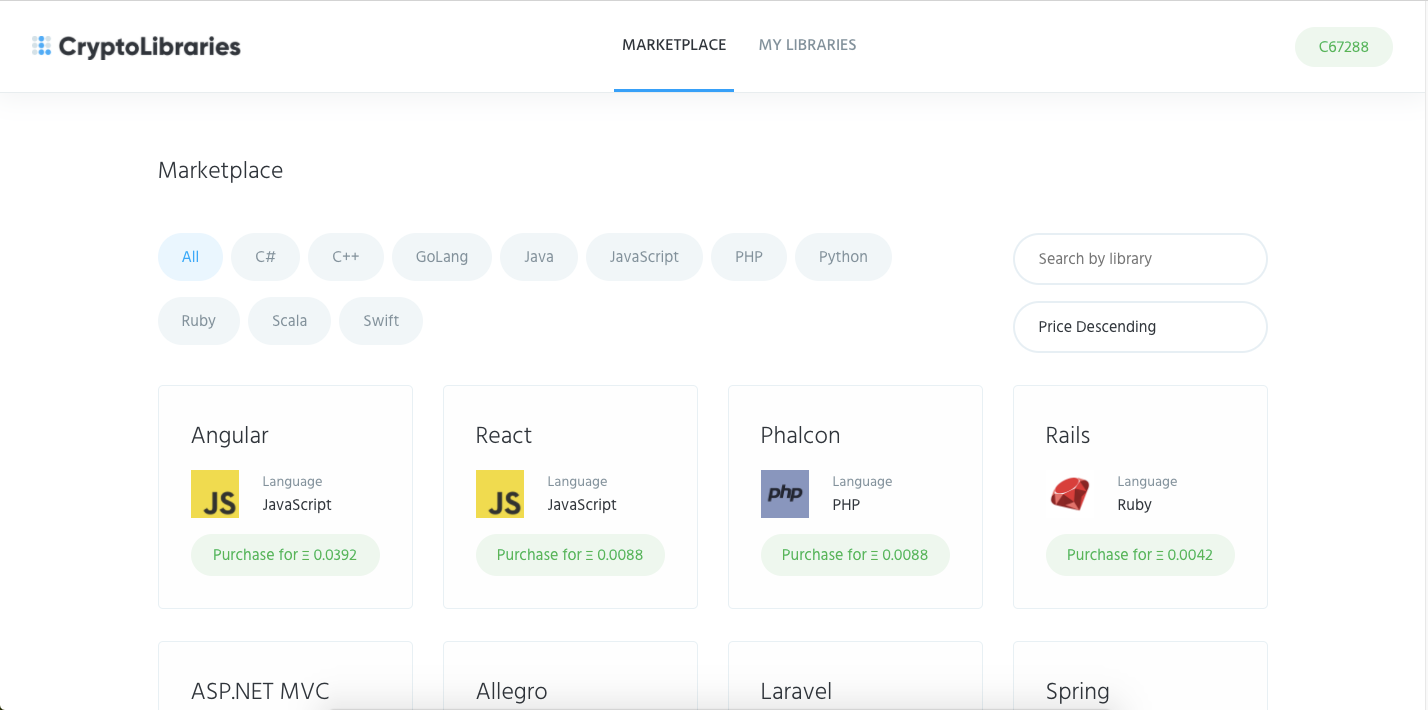Open the Price Descending sort dropdown
Screen dimensions: 1428x710
1140,327
